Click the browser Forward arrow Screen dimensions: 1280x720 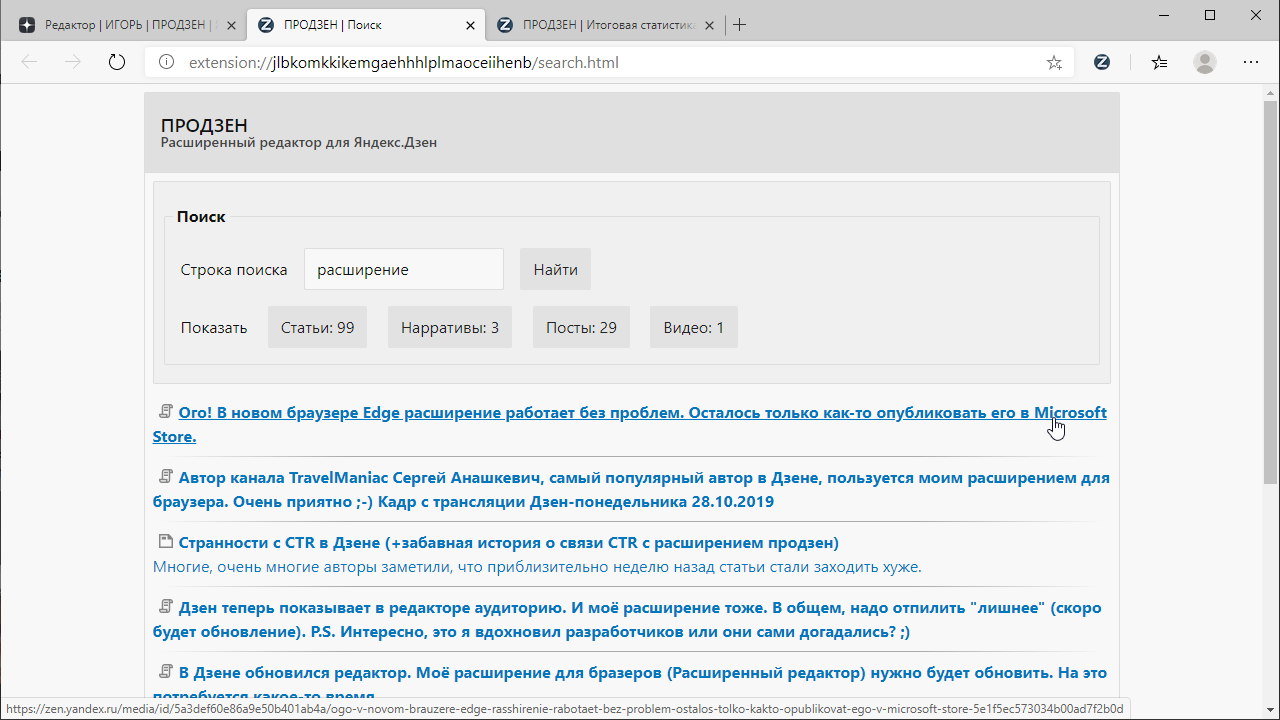tap(73, 62)
